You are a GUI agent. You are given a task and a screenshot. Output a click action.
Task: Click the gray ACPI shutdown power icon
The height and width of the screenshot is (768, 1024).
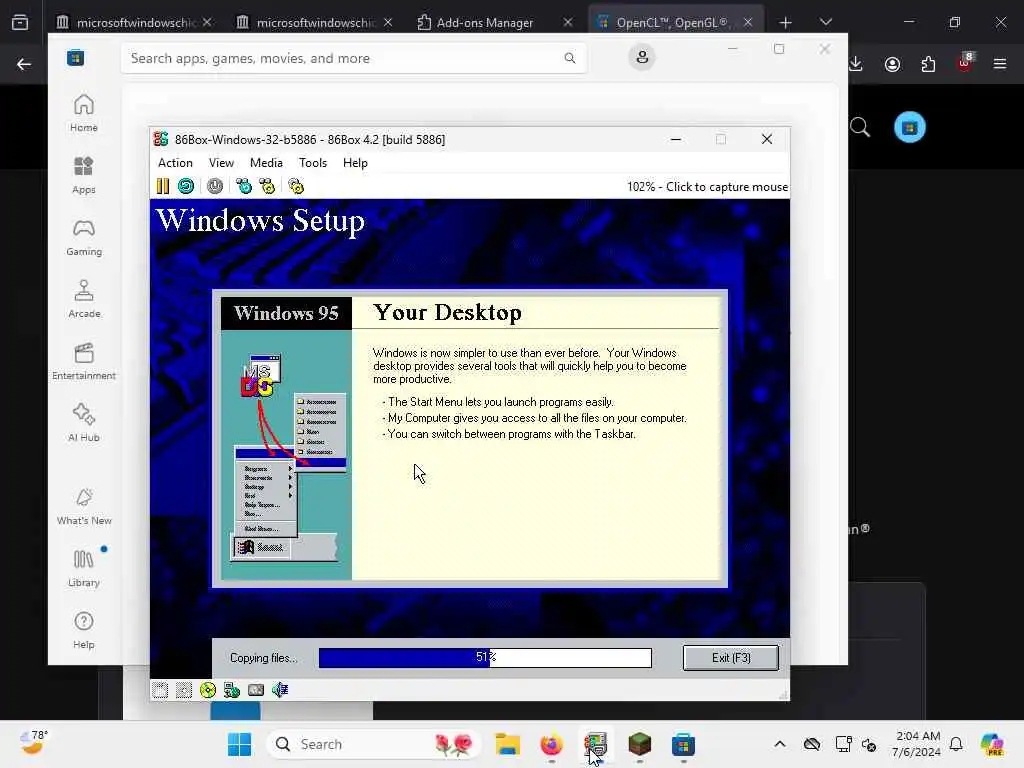[215, 186]
